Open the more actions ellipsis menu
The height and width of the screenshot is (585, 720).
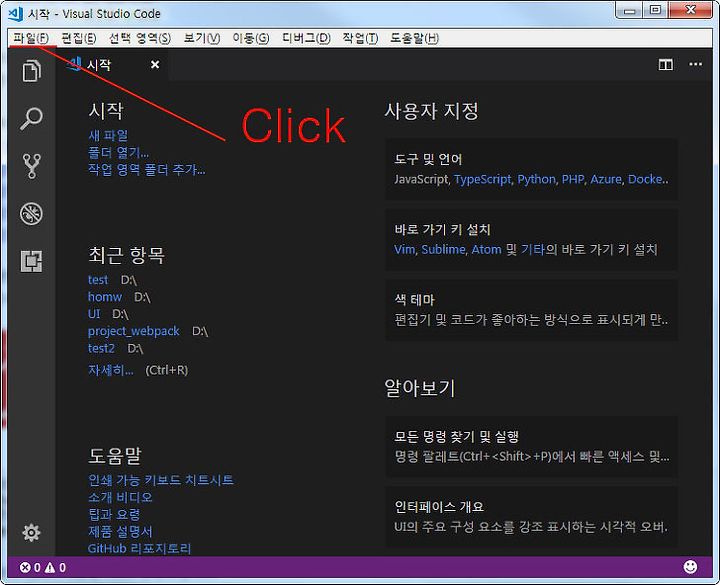pyautogui.click(x=695, y=64)
